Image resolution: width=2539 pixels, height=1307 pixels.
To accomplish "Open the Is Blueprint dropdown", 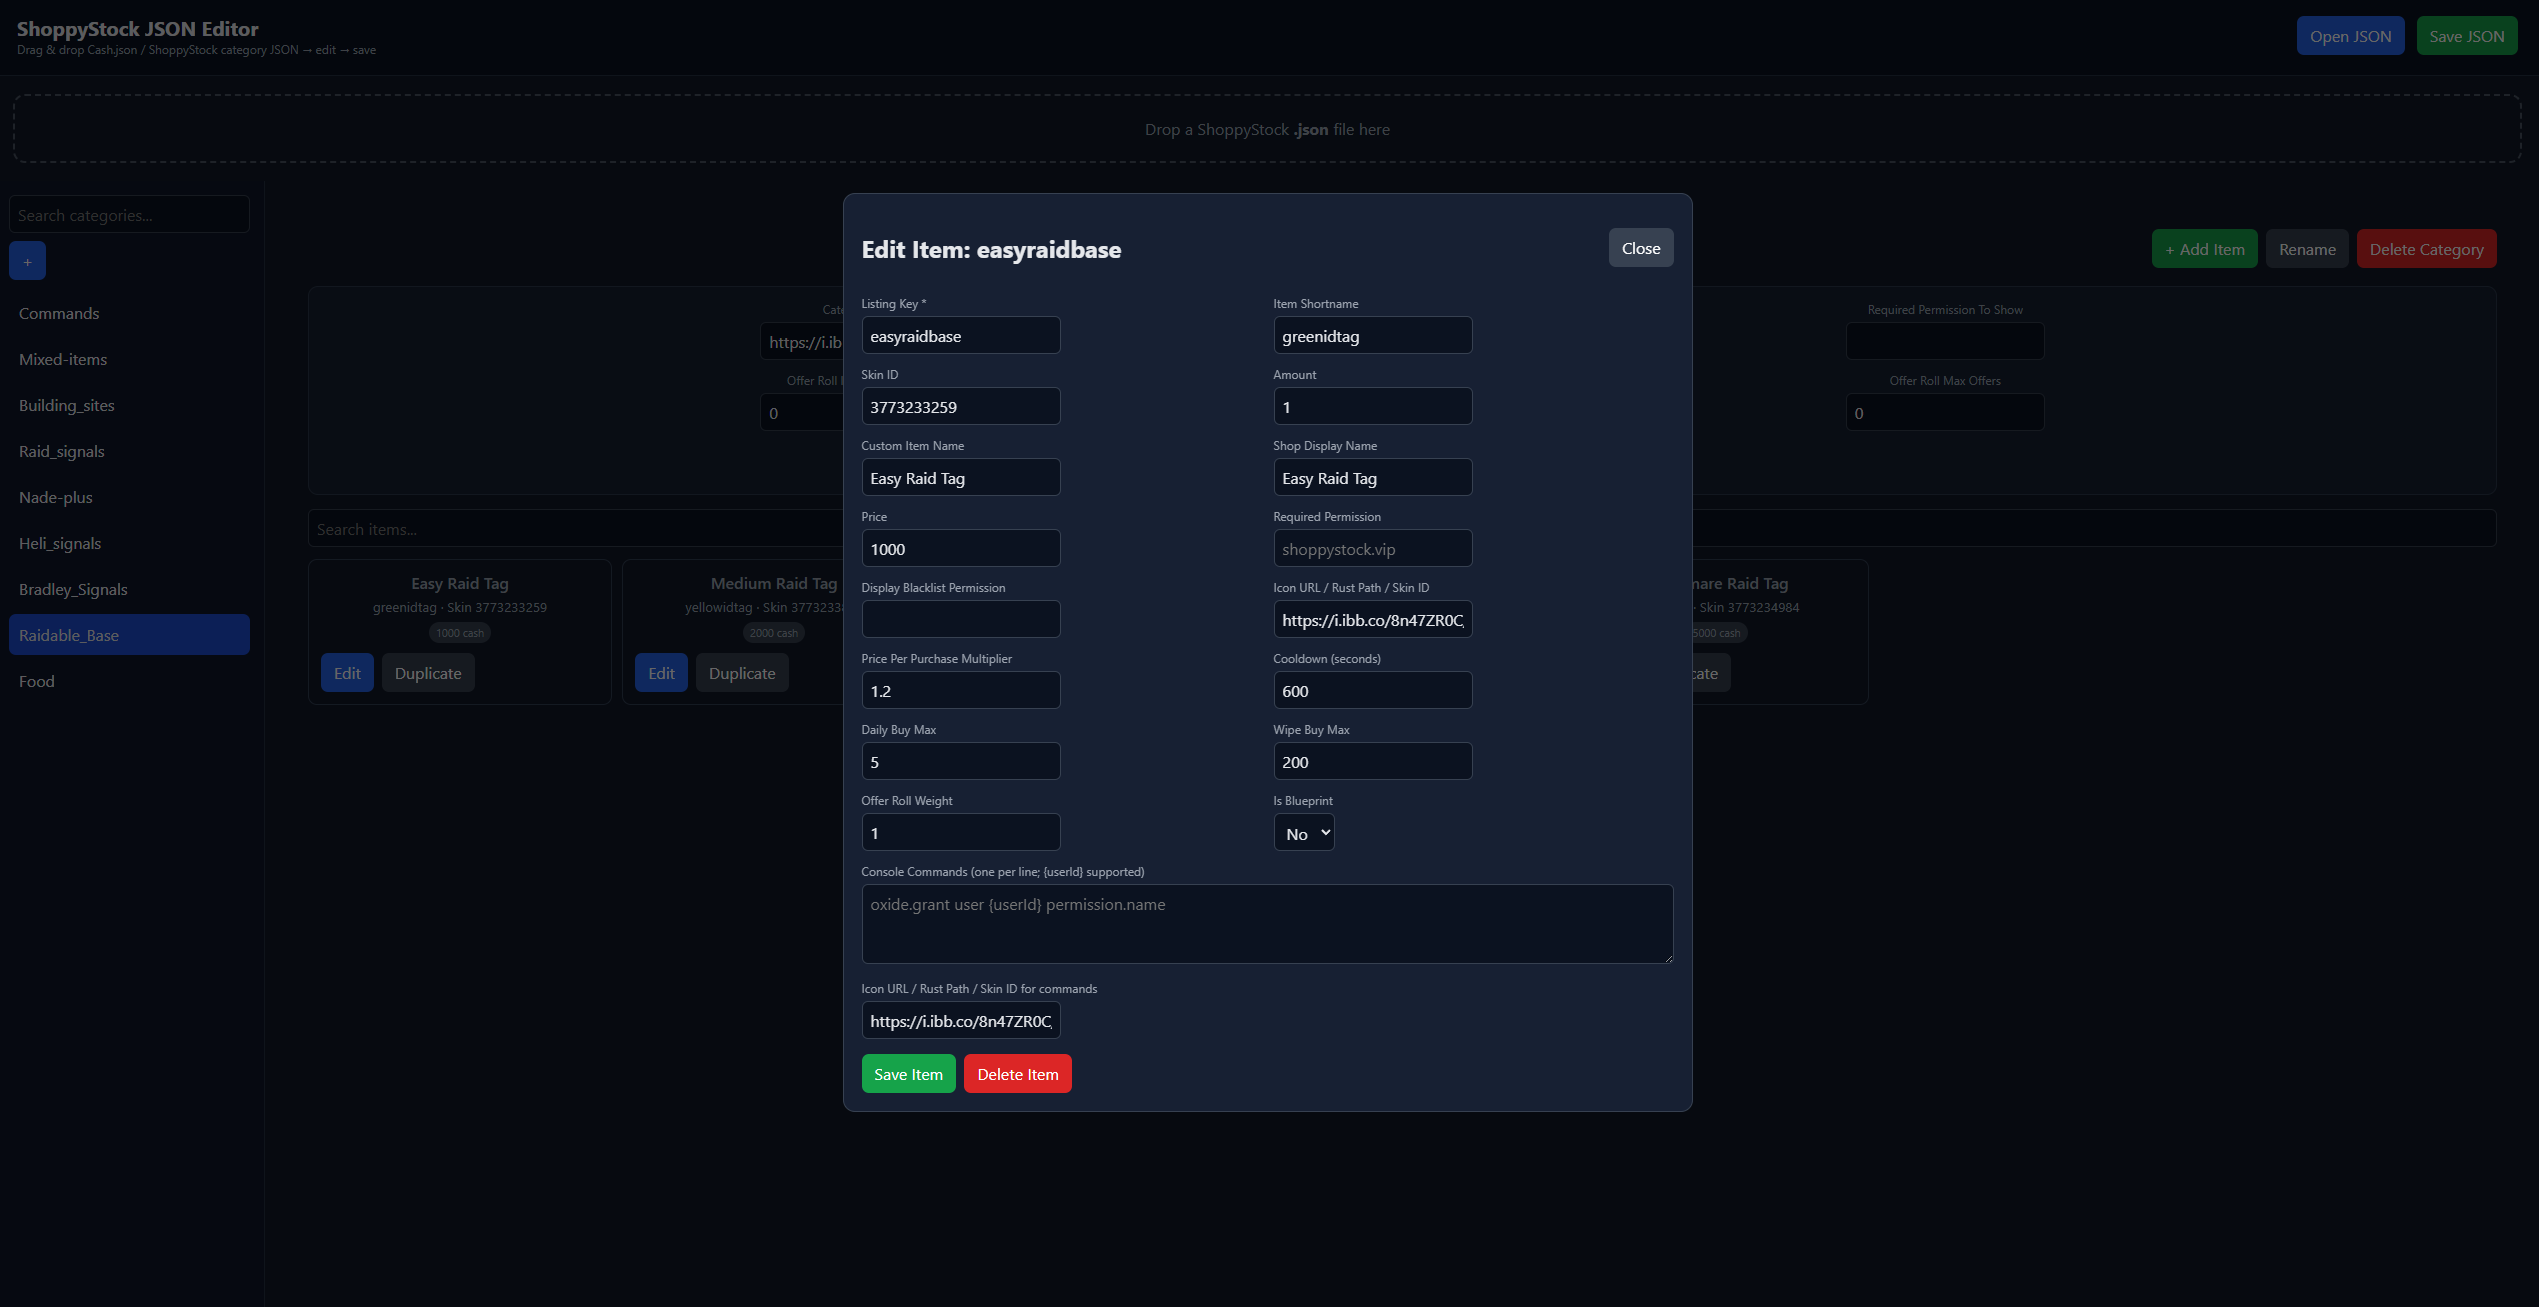I will tap(1304, 833).
